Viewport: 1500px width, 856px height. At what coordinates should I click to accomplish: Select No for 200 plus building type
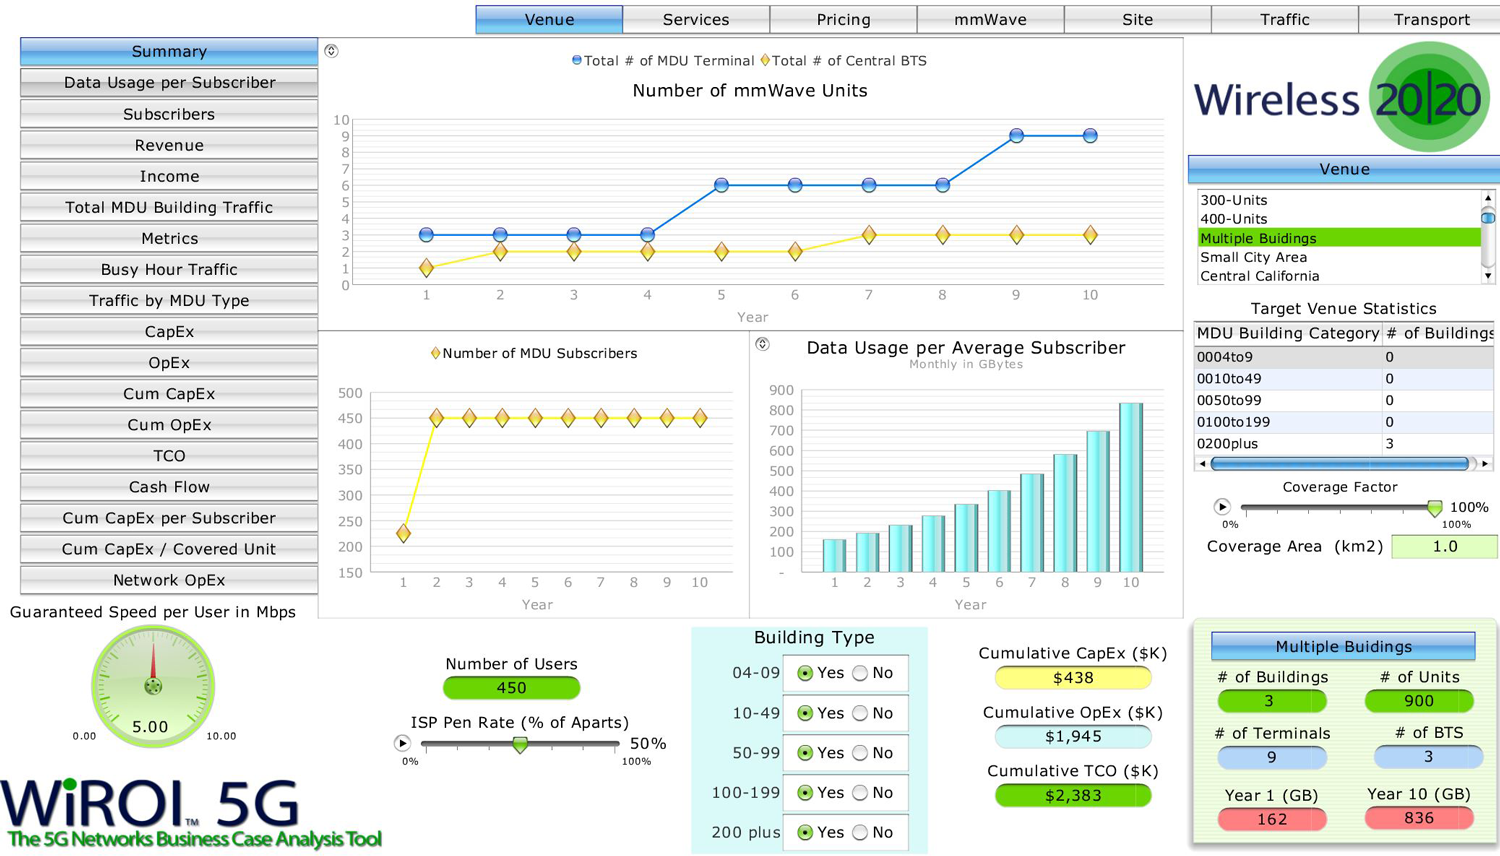[x=860, y=832]
